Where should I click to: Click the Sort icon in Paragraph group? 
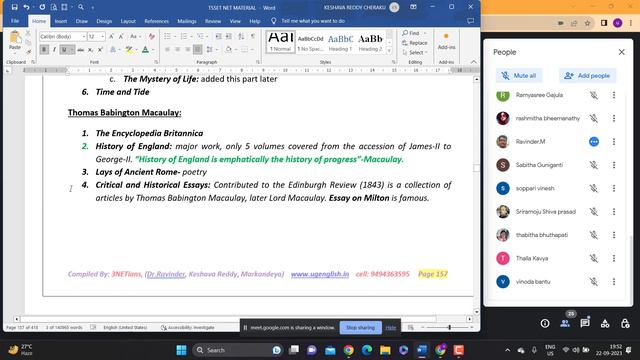(241, 37)
